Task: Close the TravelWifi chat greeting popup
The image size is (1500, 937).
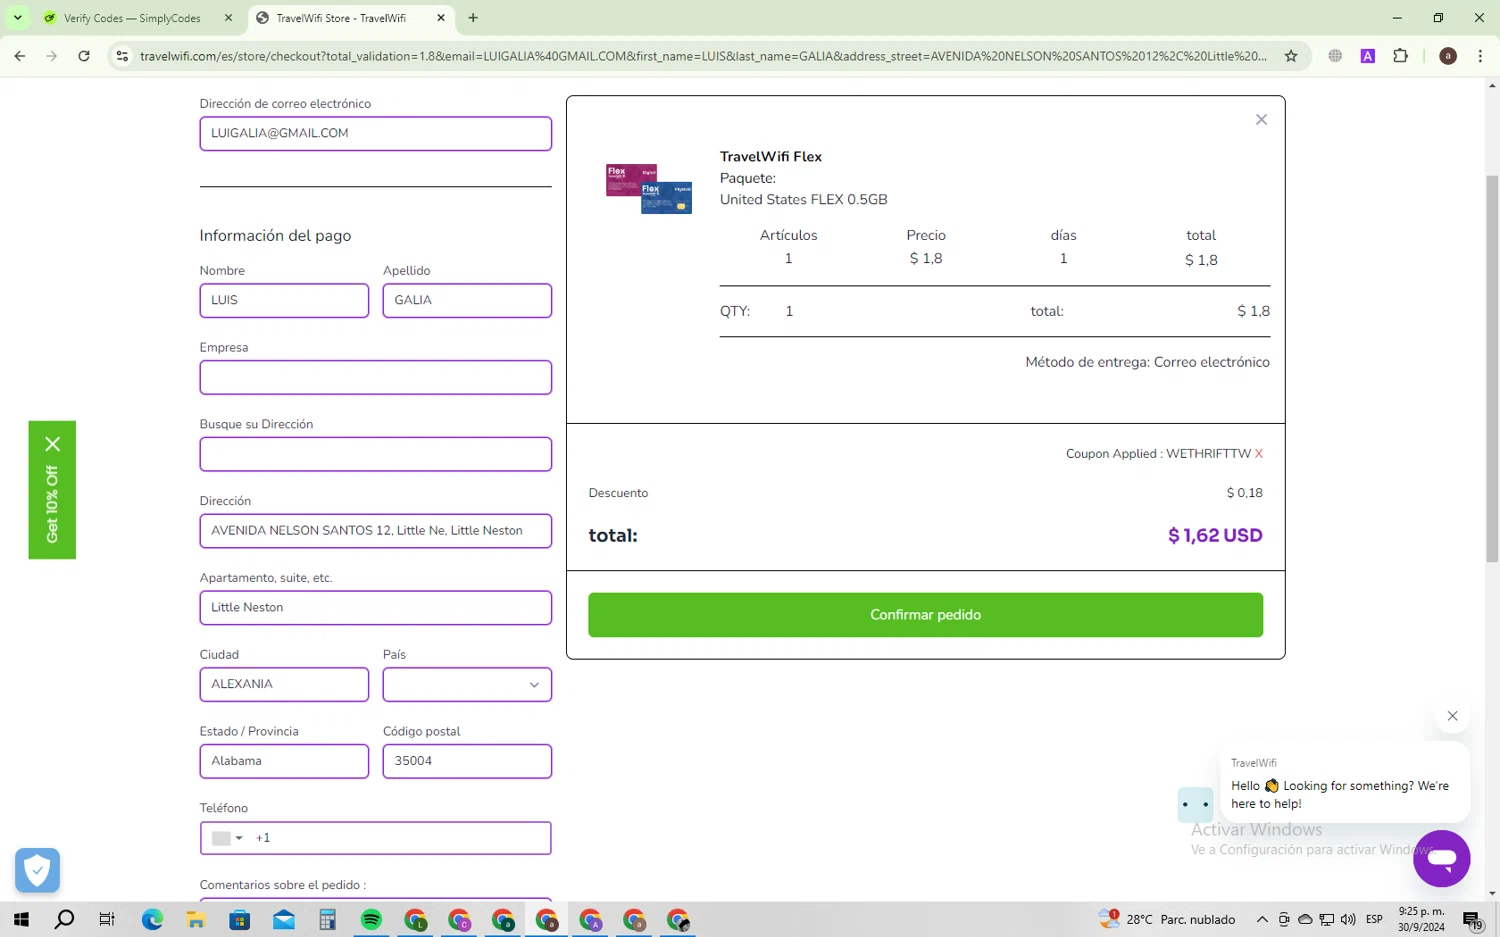Action: (x=1452, y=716)
